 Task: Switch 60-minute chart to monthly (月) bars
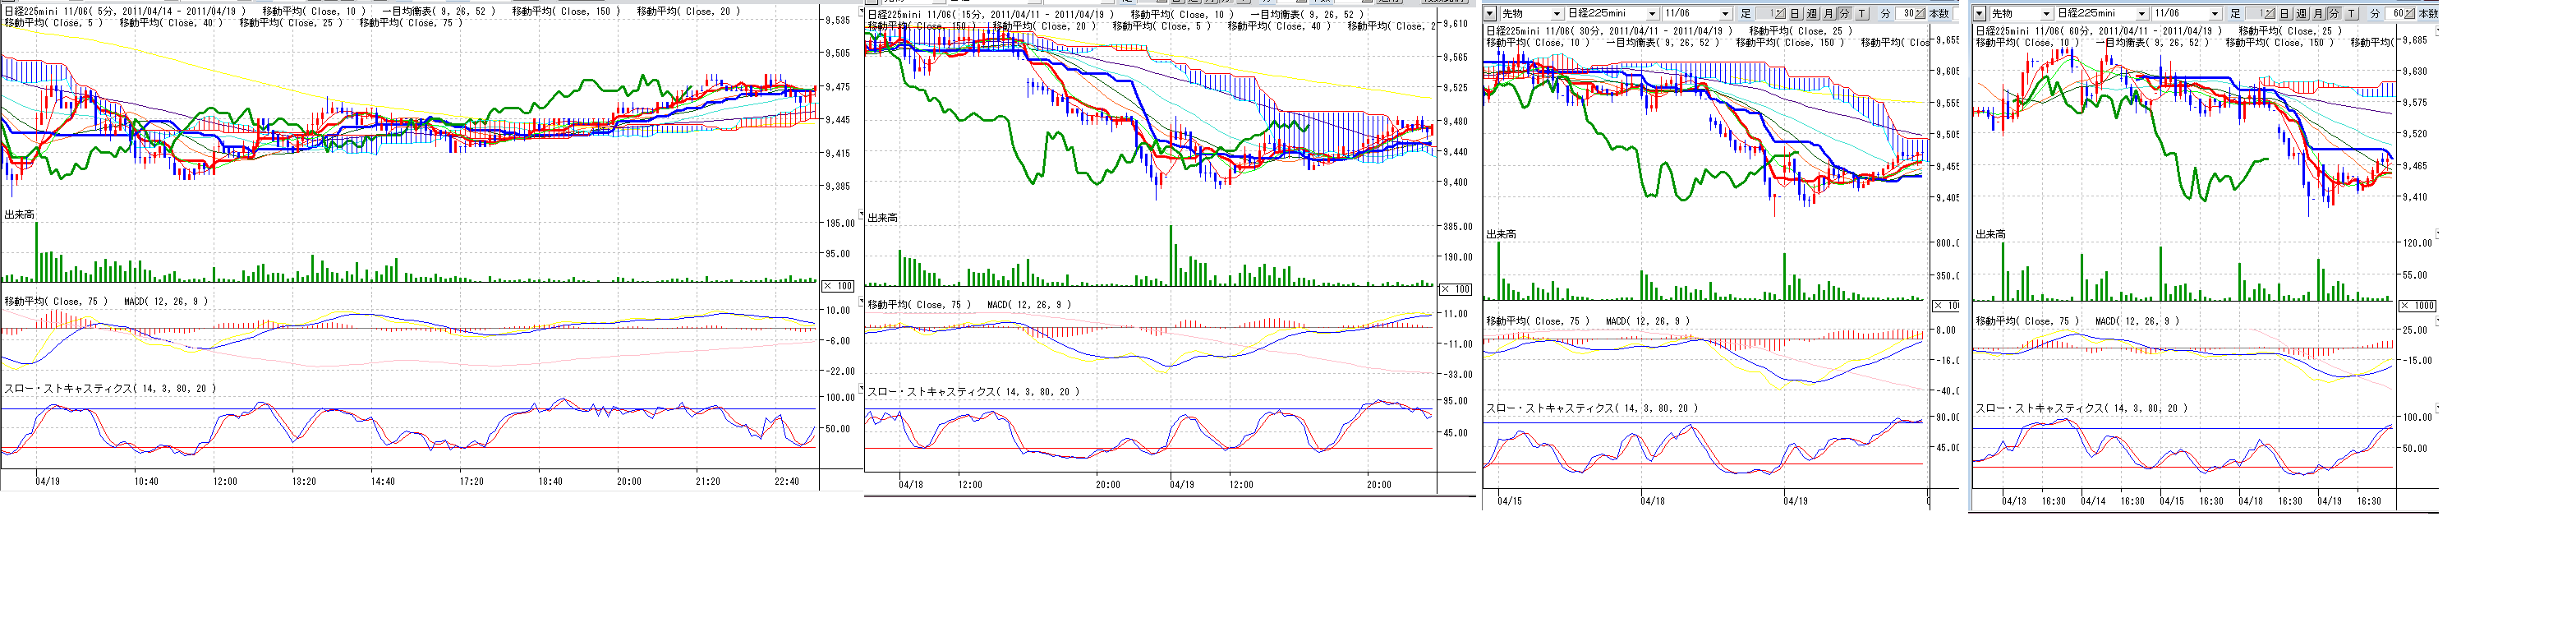pyautogui.click(x=2318, y=14)
